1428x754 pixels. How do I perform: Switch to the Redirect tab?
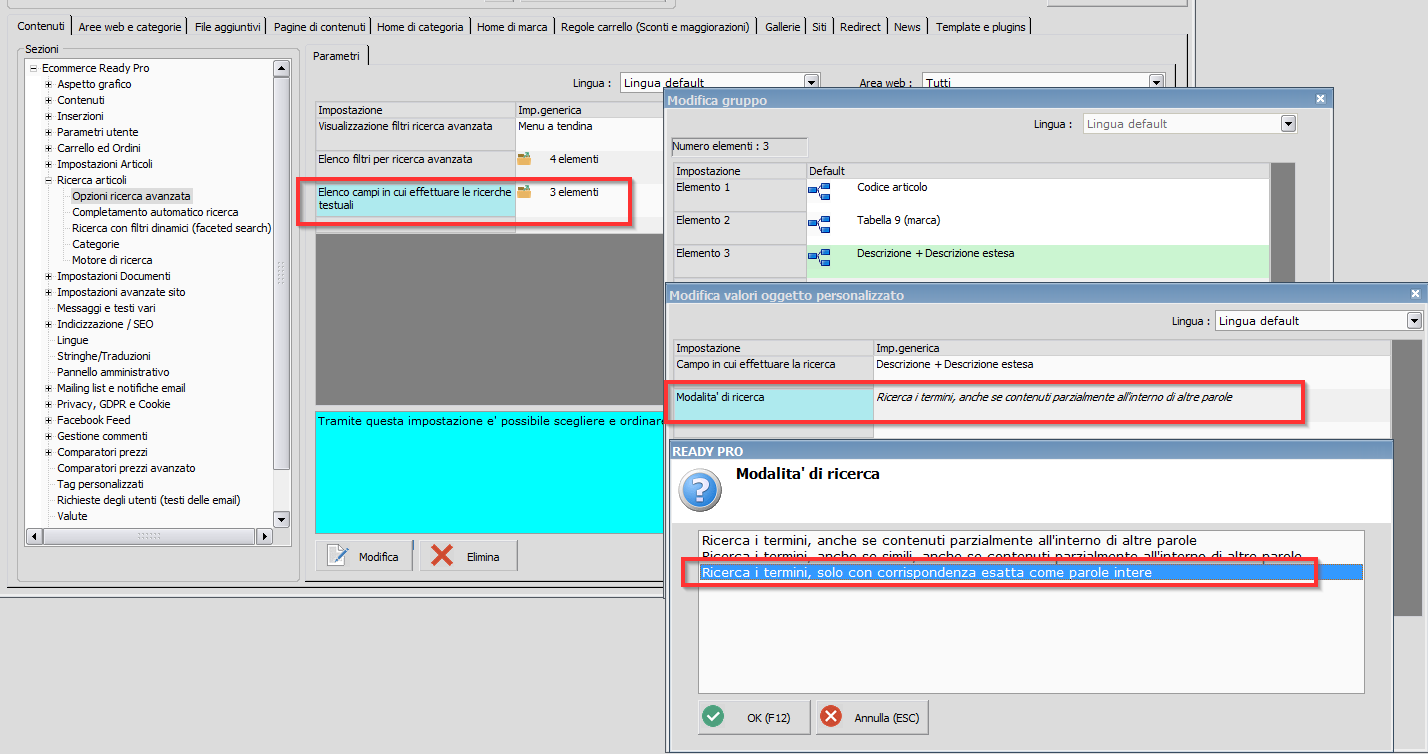861,27
